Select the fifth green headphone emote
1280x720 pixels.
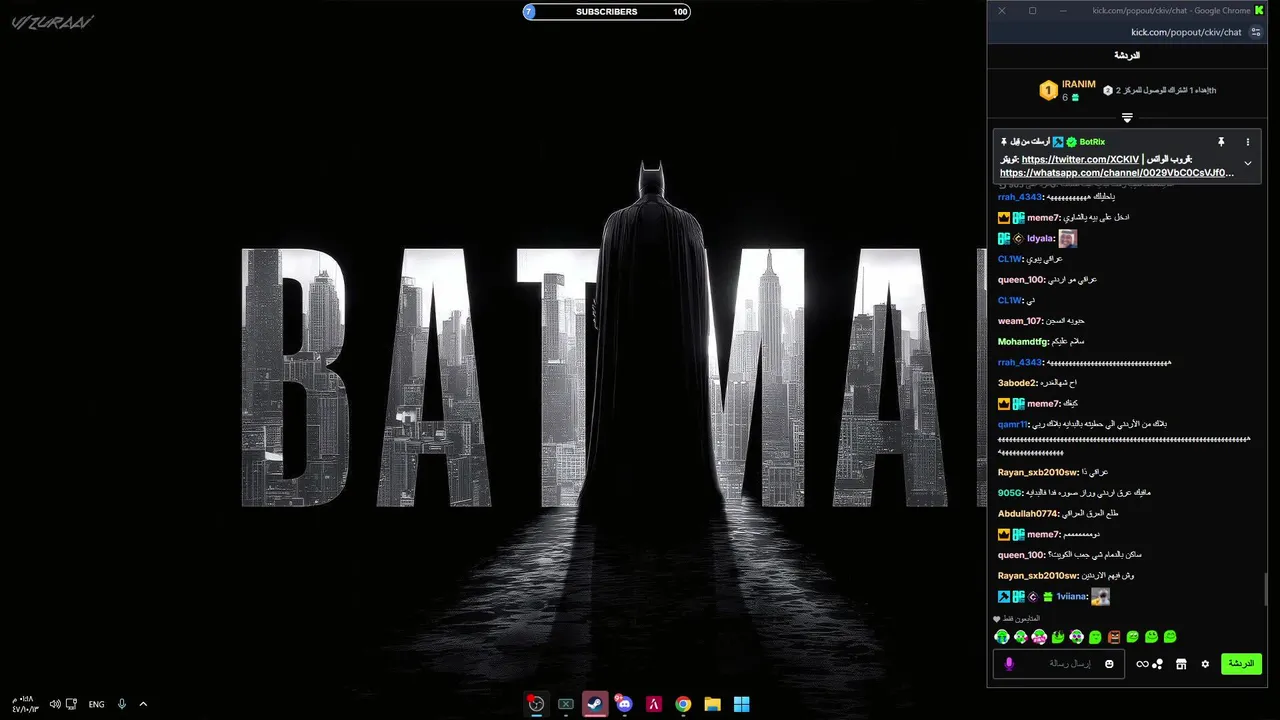pos(1077,637)
